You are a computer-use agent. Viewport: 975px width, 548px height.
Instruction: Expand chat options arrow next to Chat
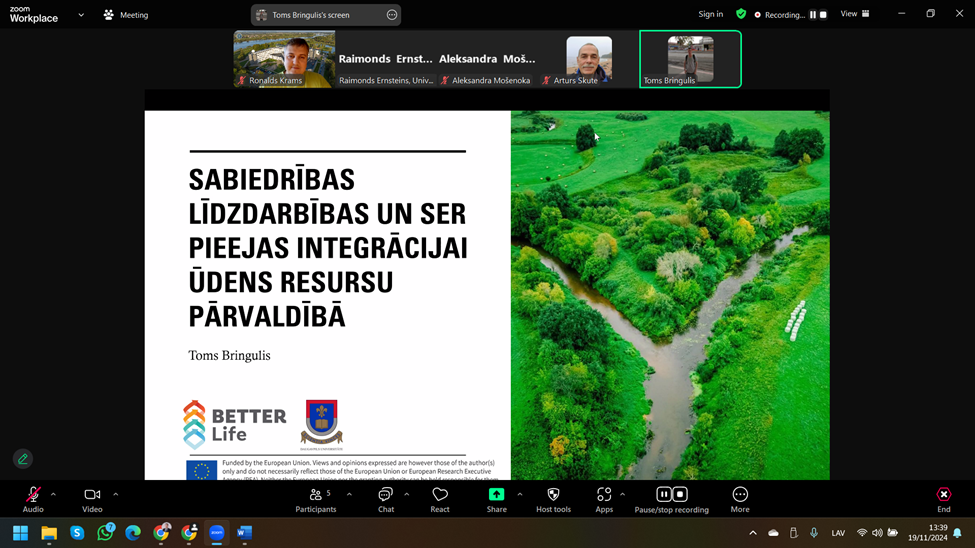[x=407, y=495]
